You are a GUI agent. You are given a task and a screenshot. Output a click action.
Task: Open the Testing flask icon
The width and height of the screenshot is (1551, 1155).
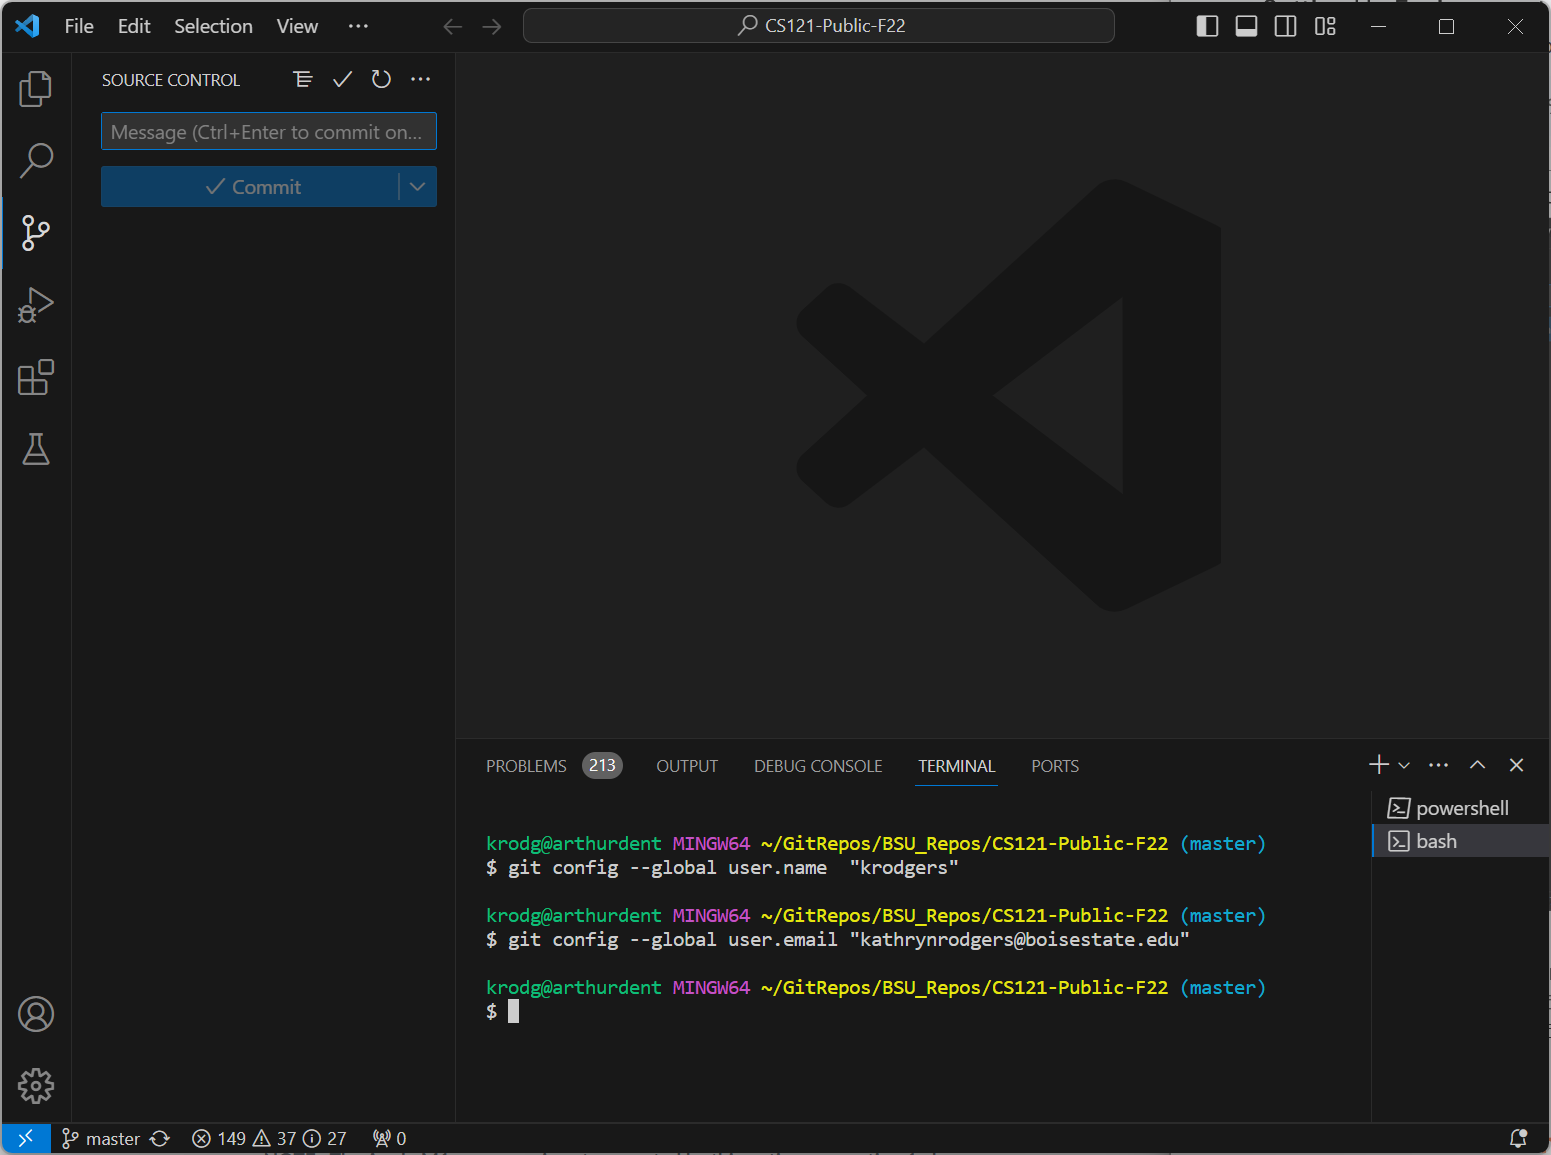coord(36,450)
